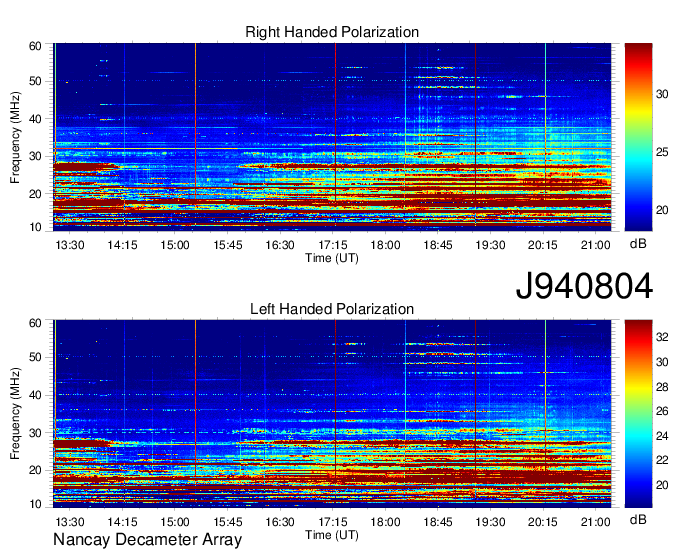Click the 13:30 time tick of Left Handed plot
This screenshot has height=552, width=680.
coord(70,522)
